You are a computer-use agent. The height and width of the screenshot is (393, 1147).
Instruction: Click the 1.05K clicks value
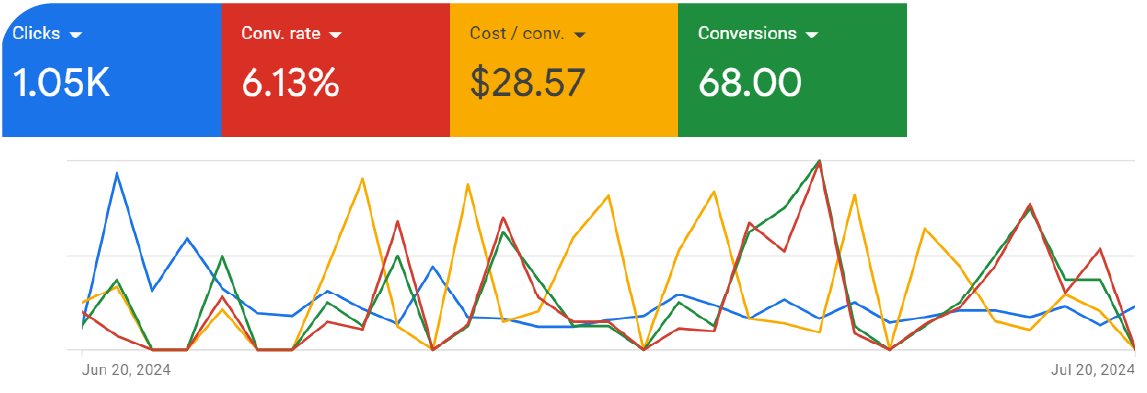[61, 83]
